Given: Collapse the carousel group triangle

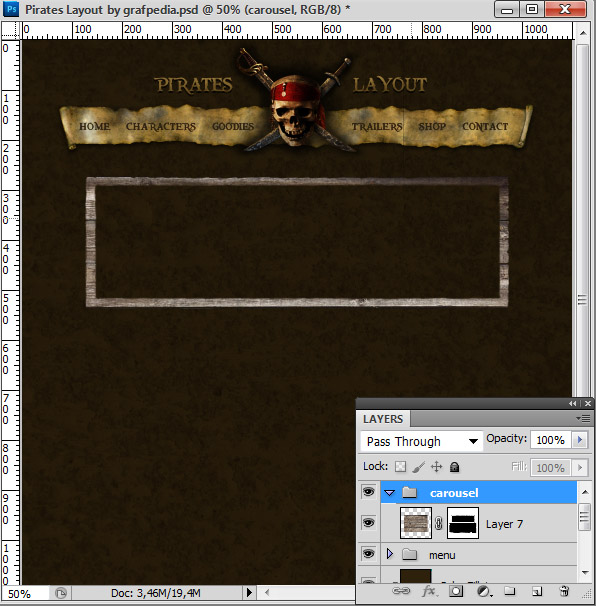Looking at the screenshot, I should pyautogui.click(x=389, y=493).
